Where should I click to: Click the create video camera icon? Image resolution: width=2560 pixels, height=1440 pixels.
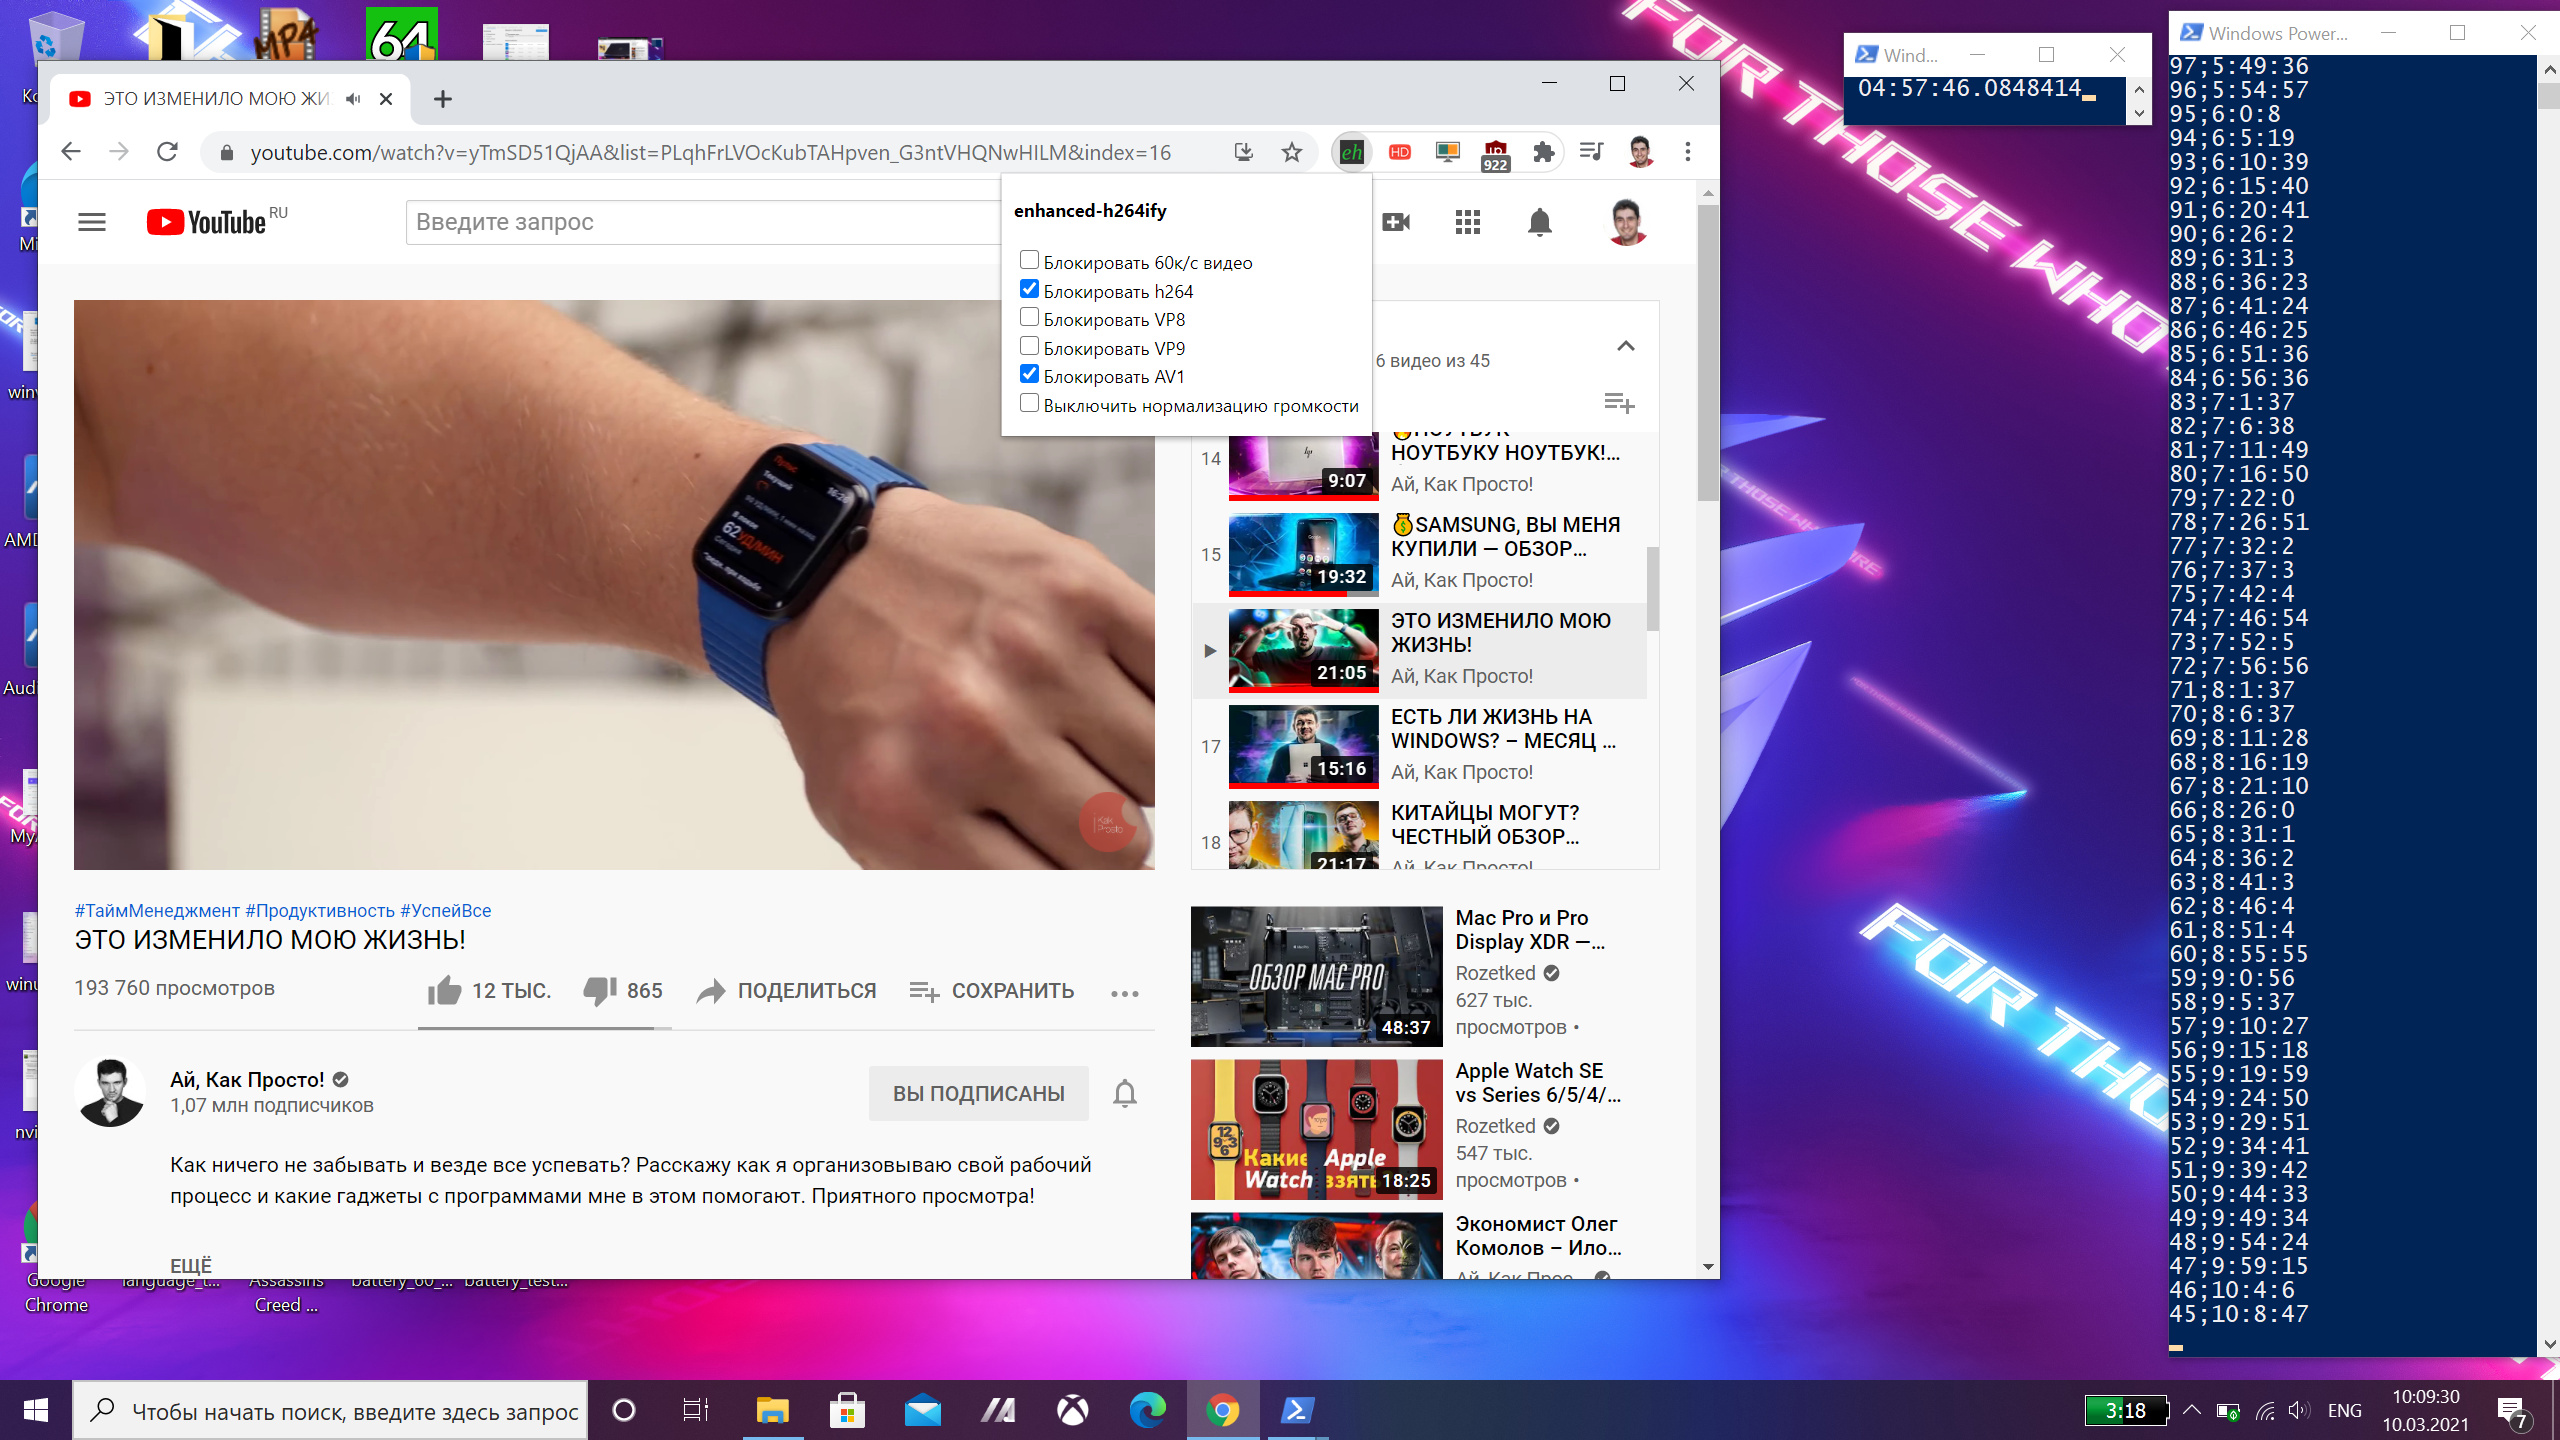point(1396,222)
